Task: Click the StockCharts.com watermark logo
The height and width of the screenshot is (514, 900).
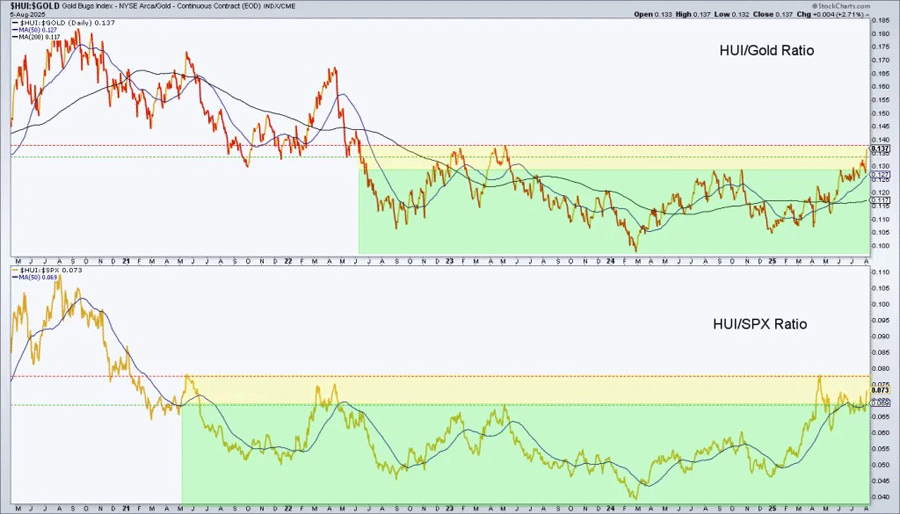Action: 840,5
